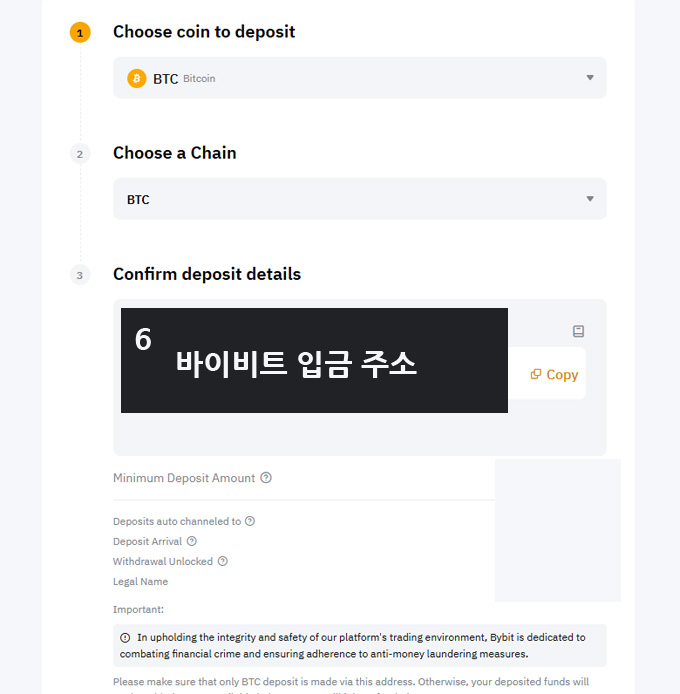Open the address book icon

coord(578,331)
